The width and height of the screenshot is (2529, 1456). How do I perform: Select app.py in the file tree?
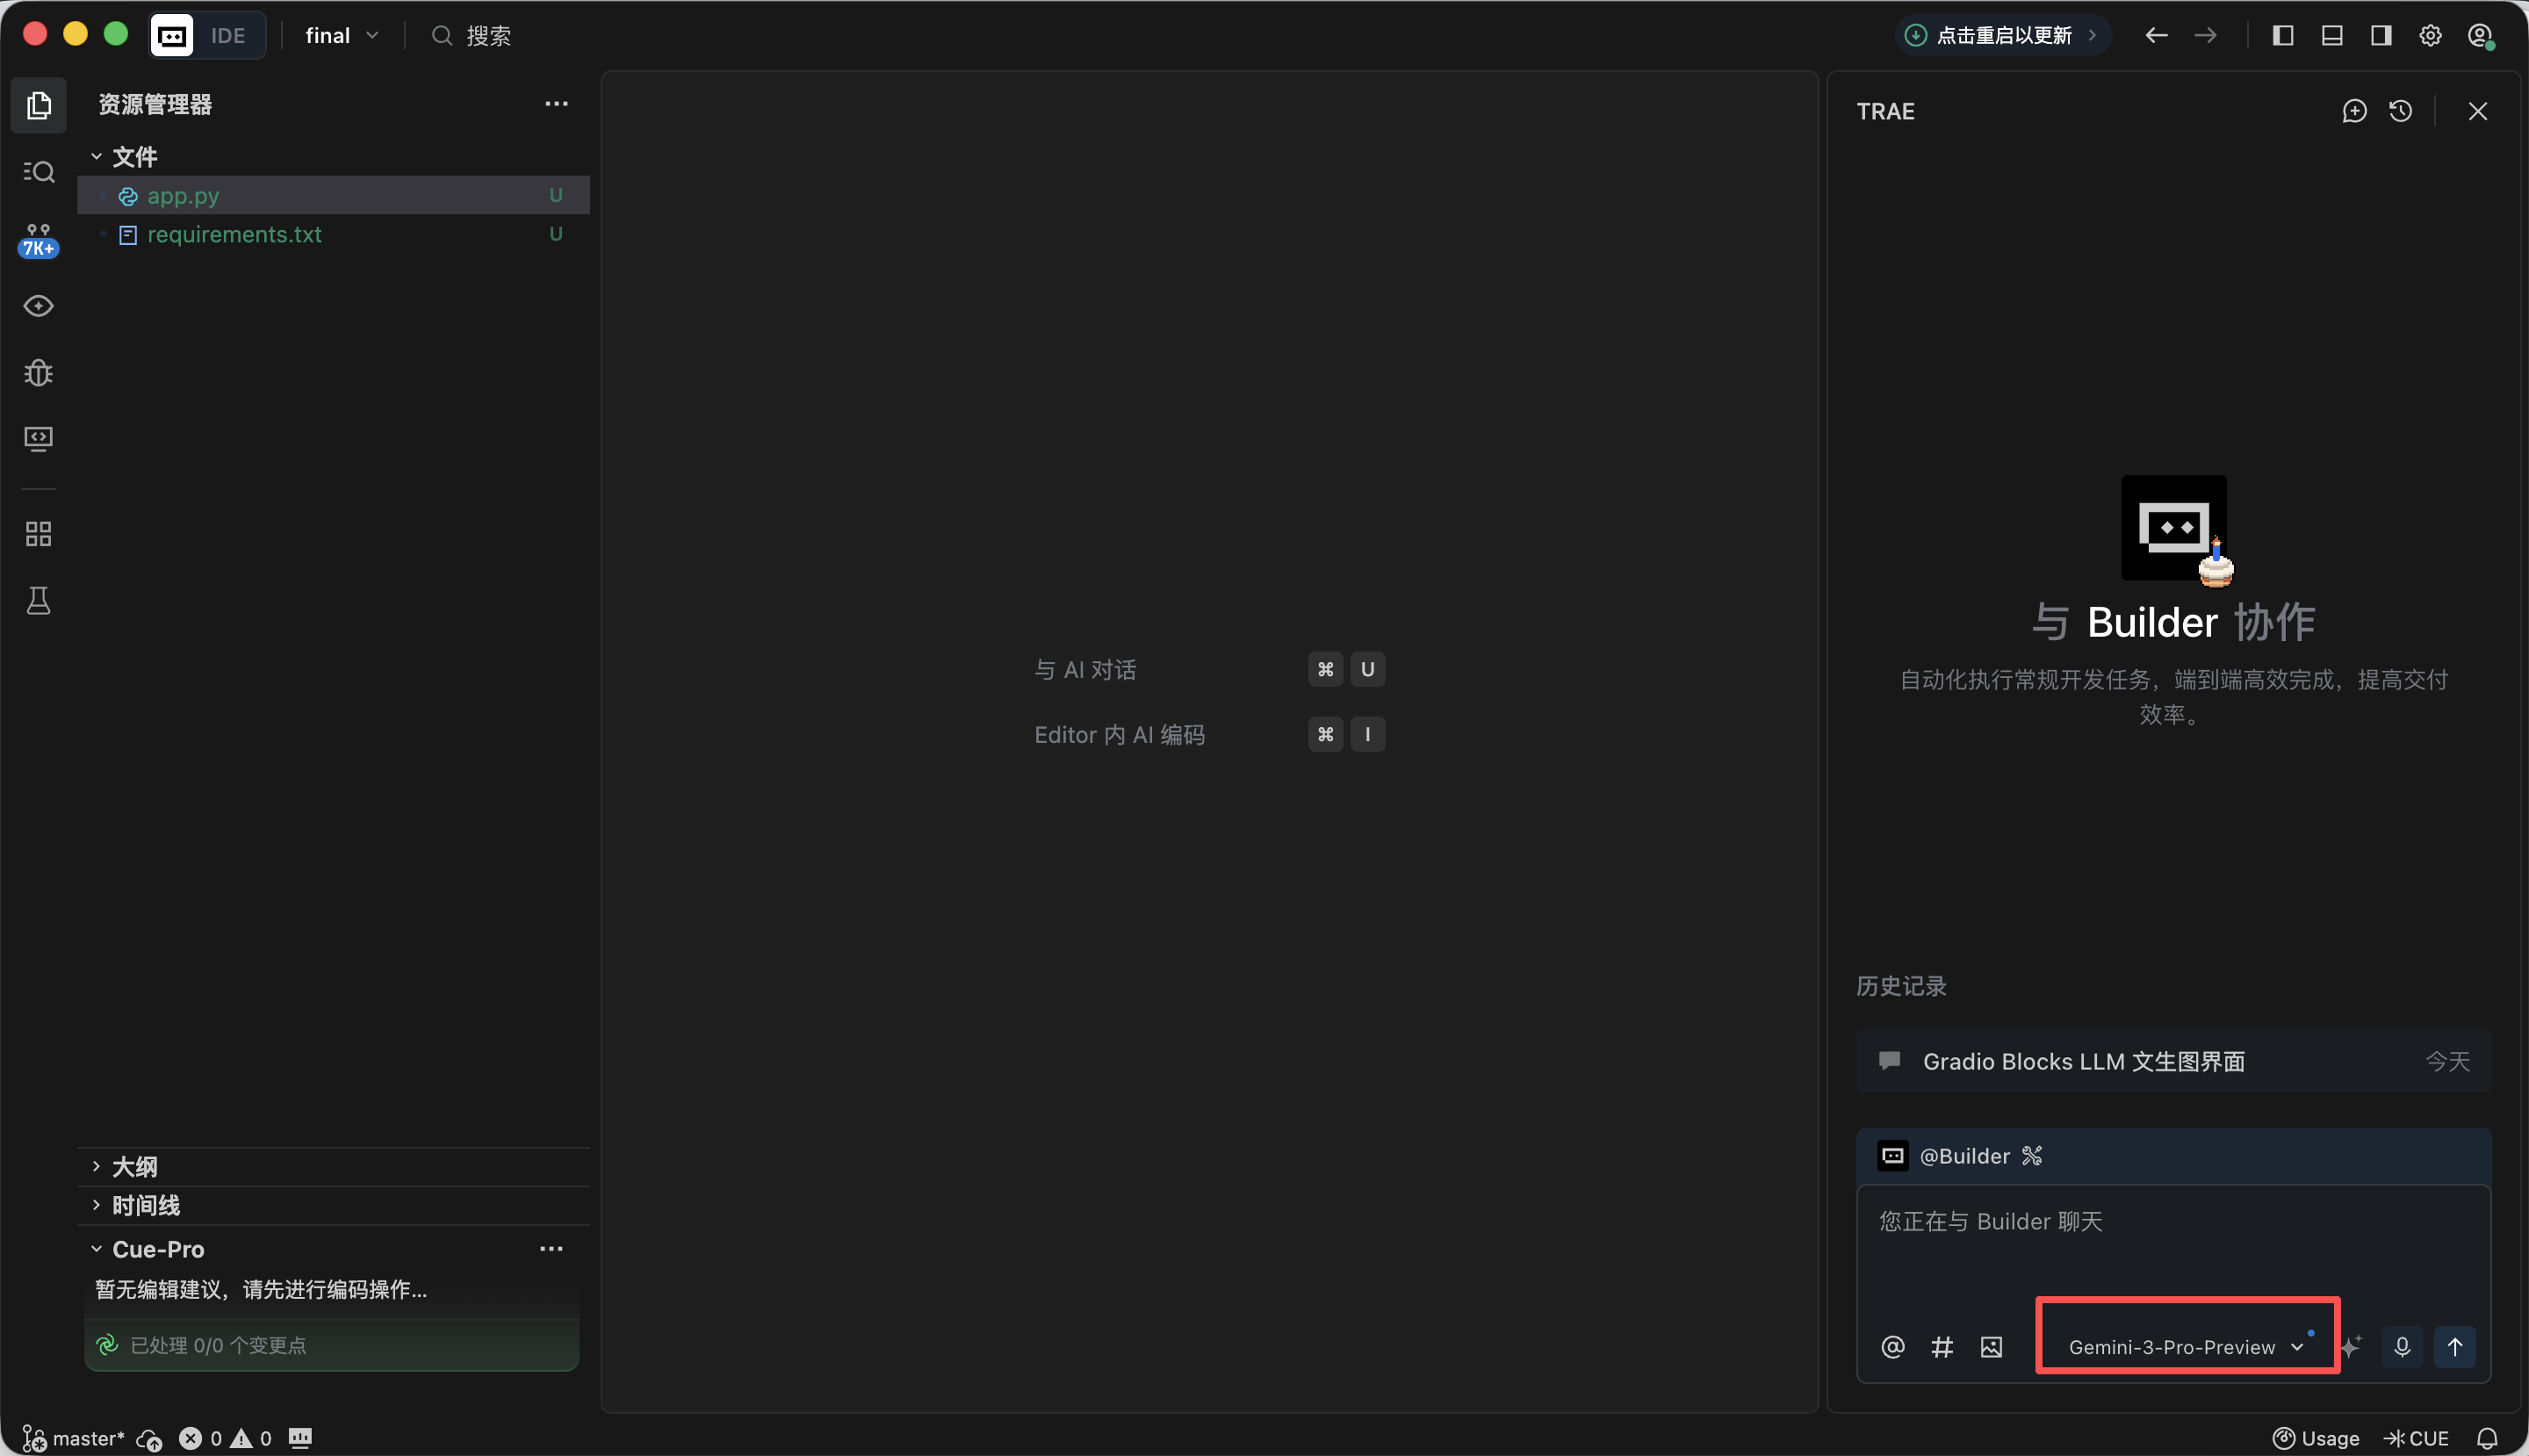click(x=183, y=196)
